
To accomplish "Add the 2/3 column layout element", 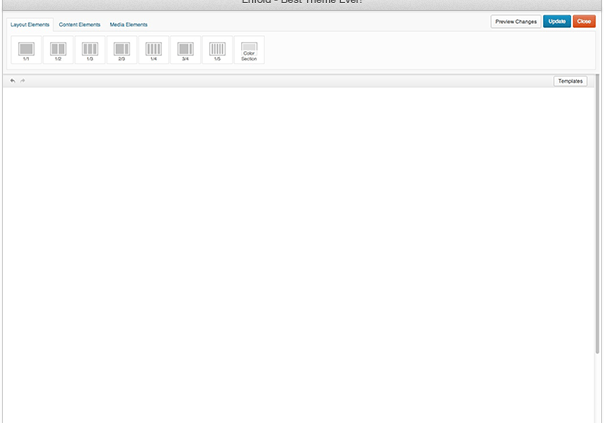I will pos(122,50).
